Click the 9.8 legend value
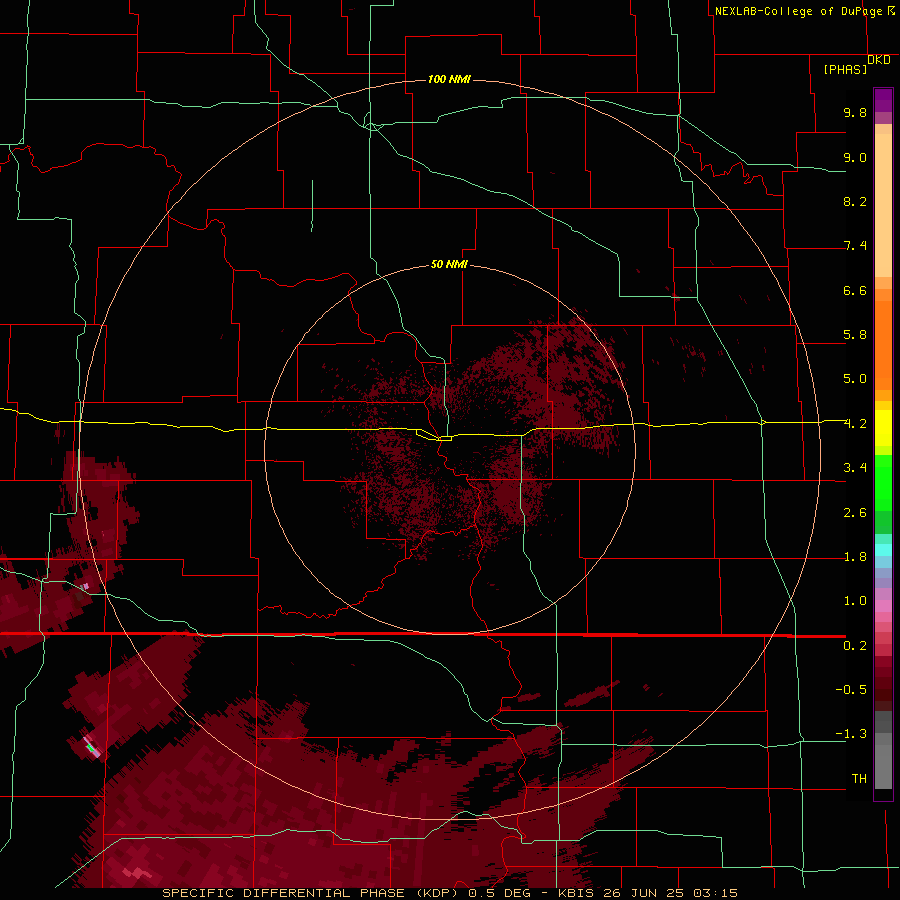Screen dimensions: 900x900 coord(855,112)
